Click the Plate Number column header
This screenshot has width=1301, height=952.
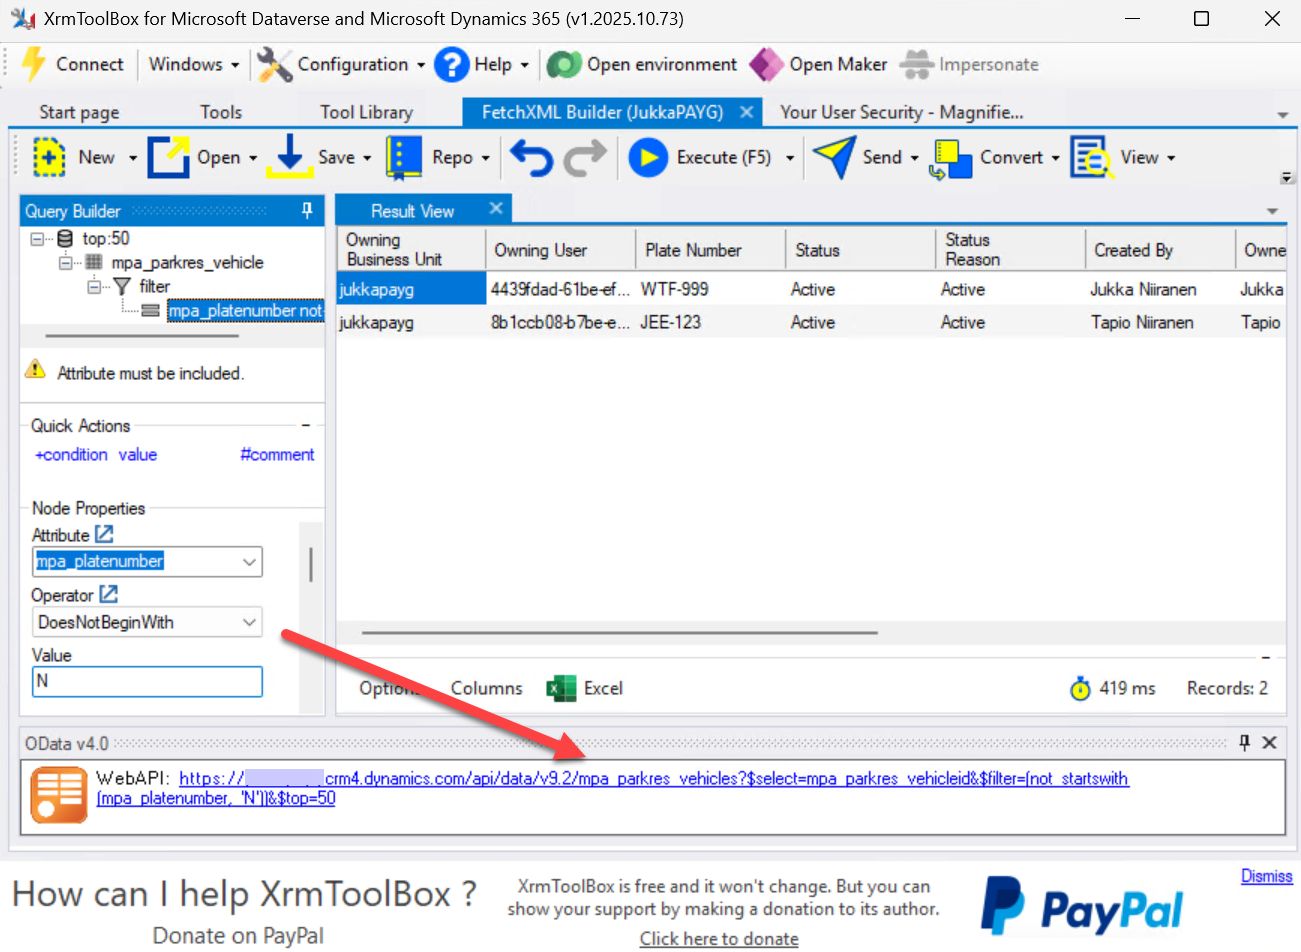pyautogui.click(x=711, y=250)
